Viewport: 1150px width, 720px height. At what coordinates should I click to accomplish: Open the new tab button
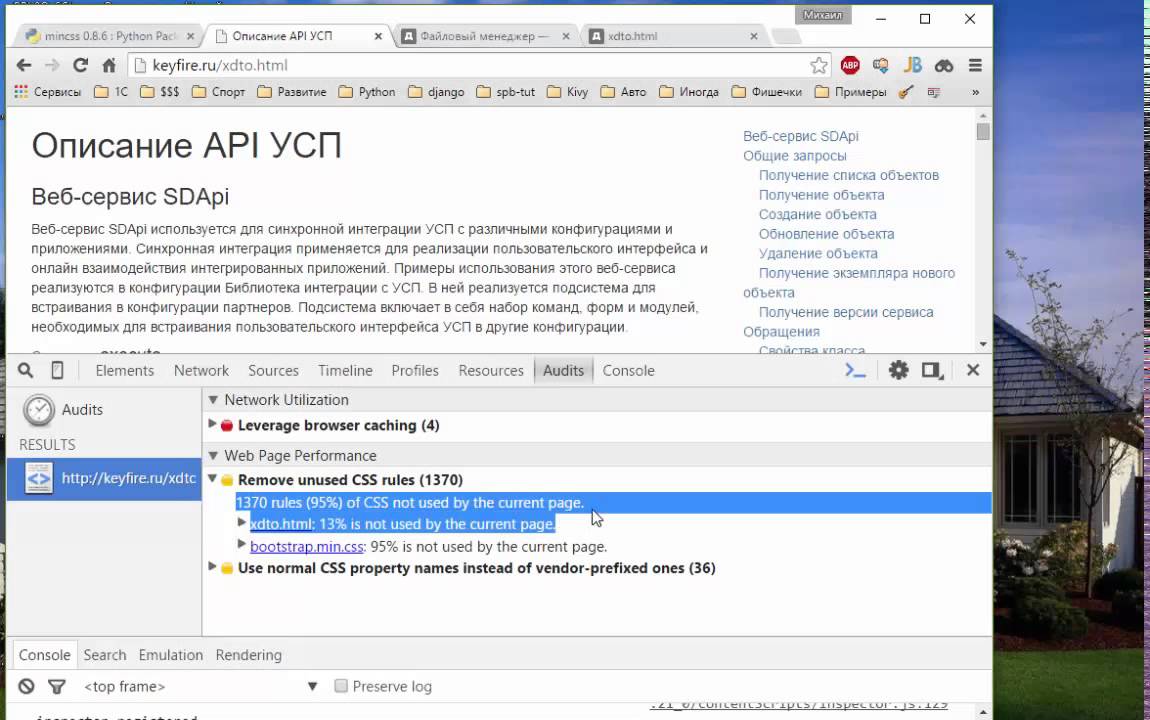(786, 36)
